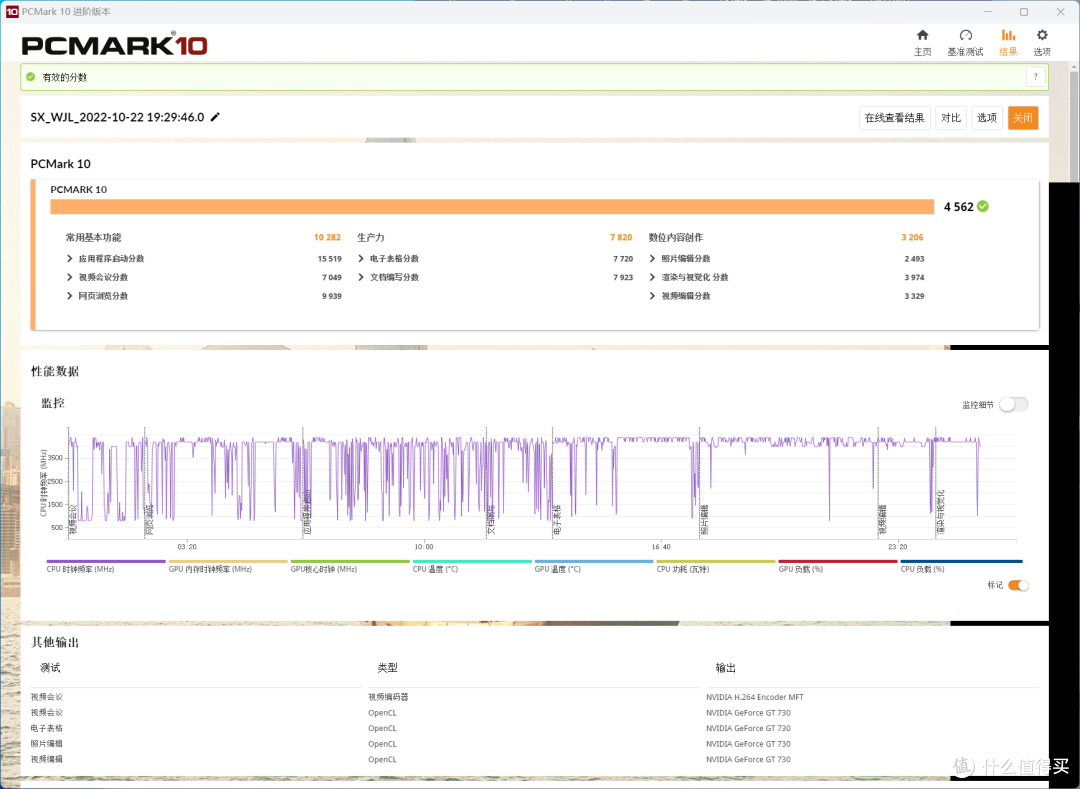Select the GPU 内存时钟频率 (MHz) legend item
This screenshot has width=1080, height=789.
tap(228, 566)
